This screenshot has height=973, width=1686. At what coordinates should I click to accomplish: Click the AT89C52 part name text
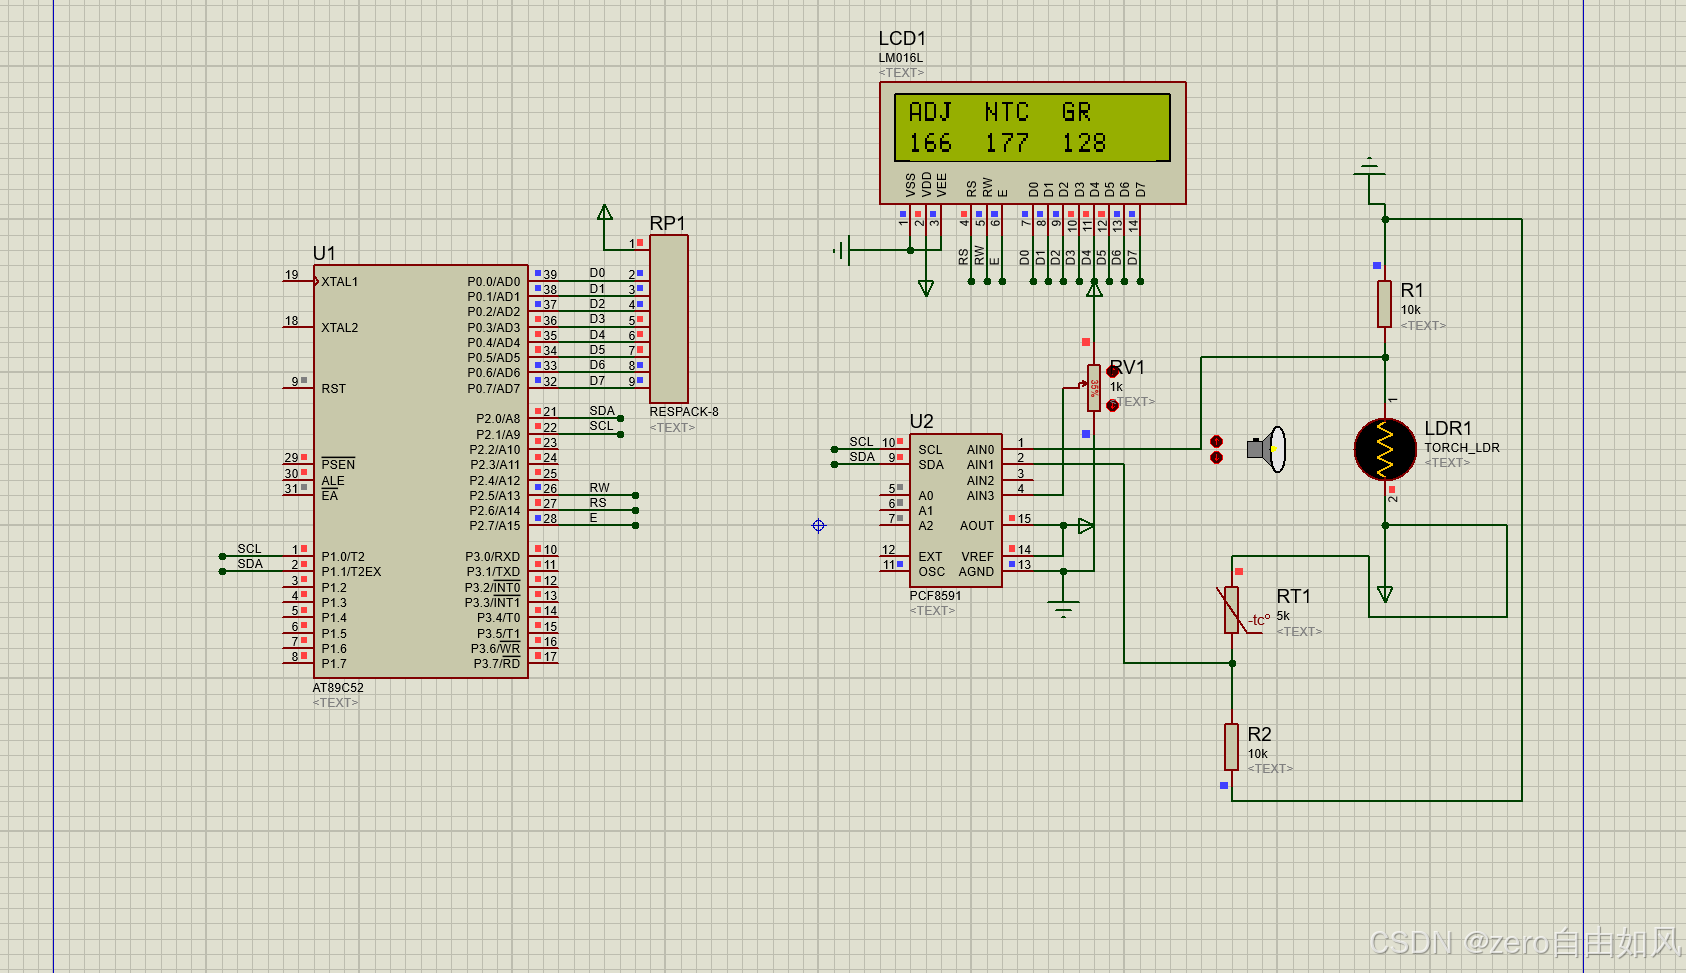pos(338,688)
